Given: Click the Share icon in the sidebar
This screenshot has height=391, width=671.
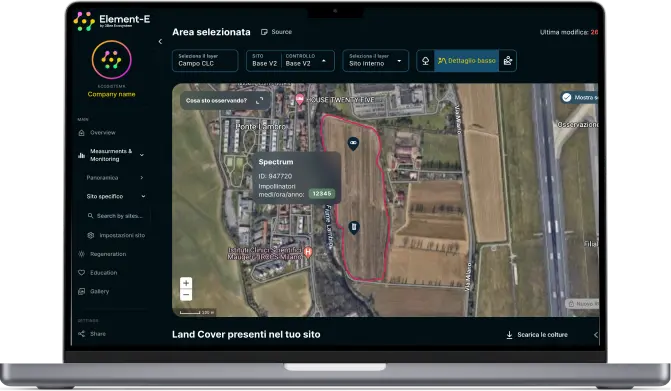Looking at the screenshot, I should (81, 334).
